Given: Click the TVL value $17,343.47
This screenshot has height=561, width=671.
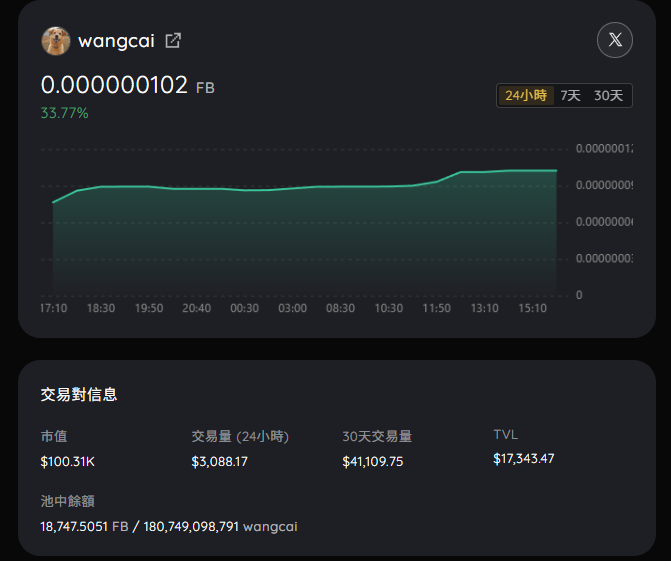Looking at the screenshot, I should point(524,459).
